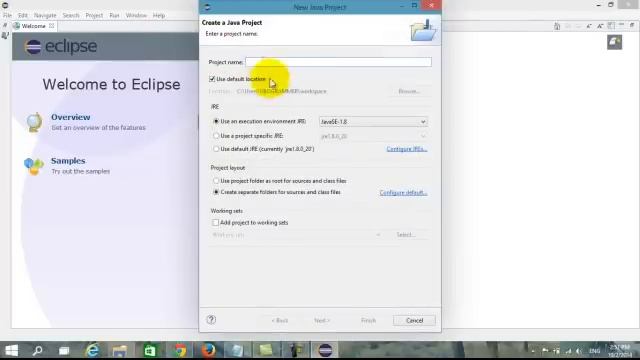Open the Overview link on Welcome page

[71, 117]
